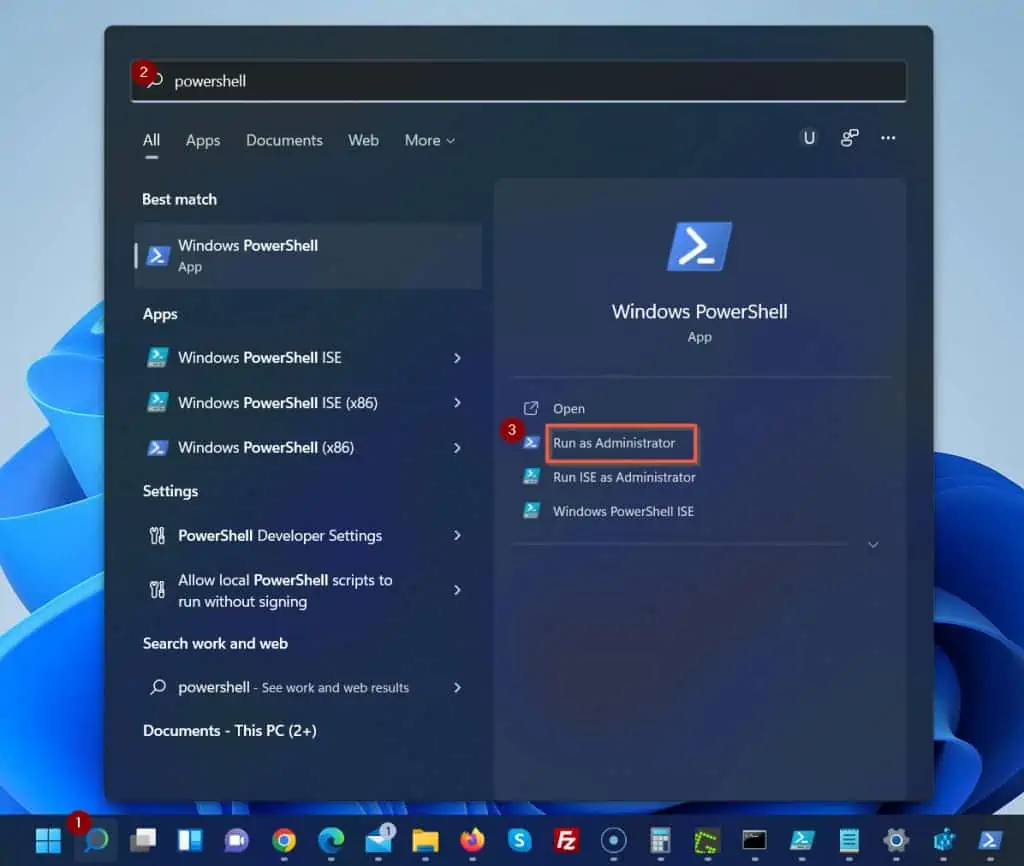The width and height of the screenshot is (1024, 866).
Task: Expand the More filter dropdown
Action: [429, 141]
